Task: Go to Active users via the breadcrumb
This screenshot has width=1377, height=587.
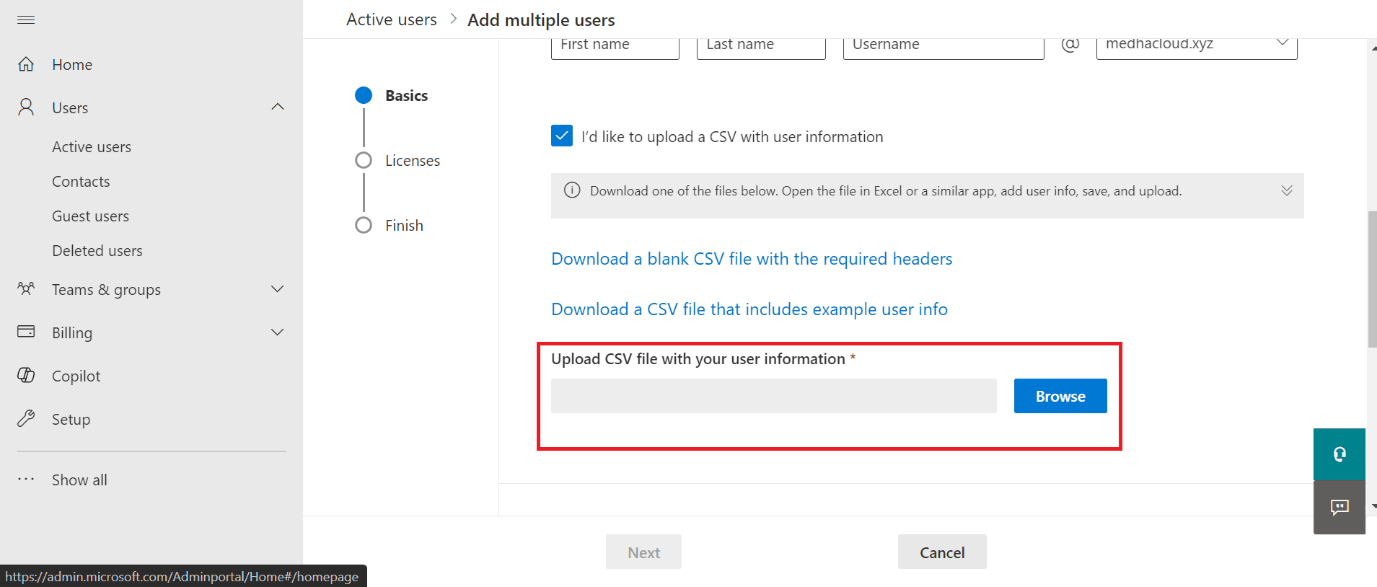Action: (x=391, y=18)
